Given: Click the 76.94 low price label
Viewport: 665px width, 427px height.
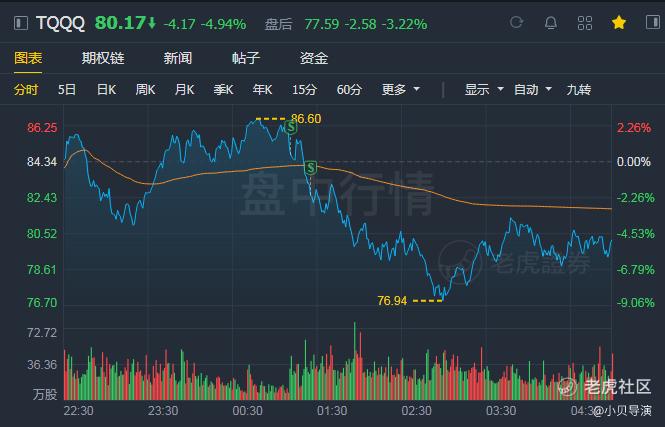Looking at the screenshot, I should [x=392, y=301].
